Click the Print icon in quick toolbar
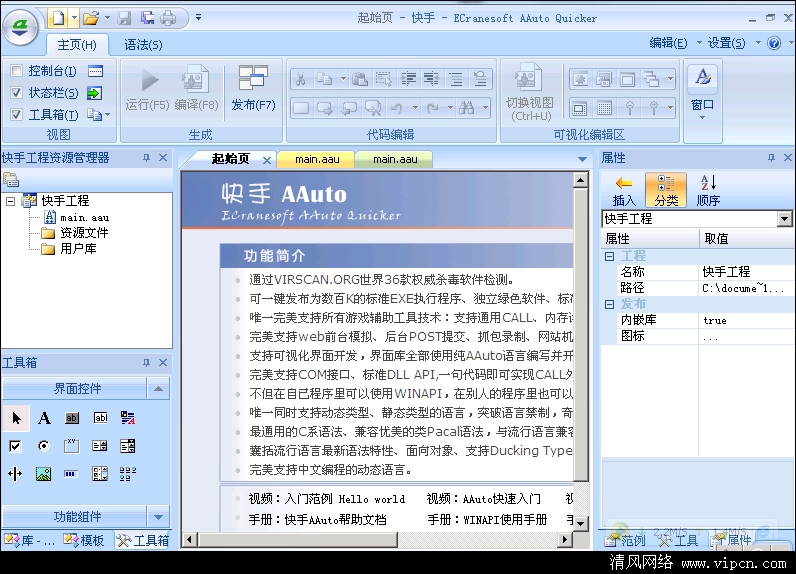Screen dimensions: 796x574 pos(169,19)
